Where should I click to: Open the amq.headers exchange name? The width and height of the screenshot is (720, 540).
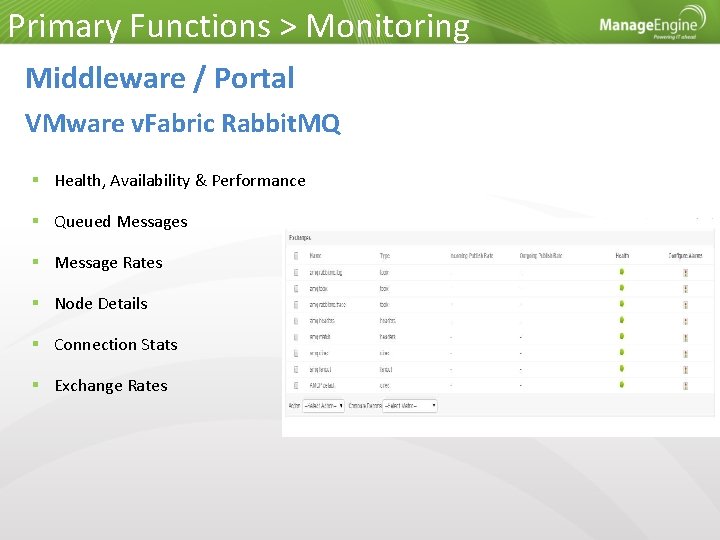[x=322, y=321]
